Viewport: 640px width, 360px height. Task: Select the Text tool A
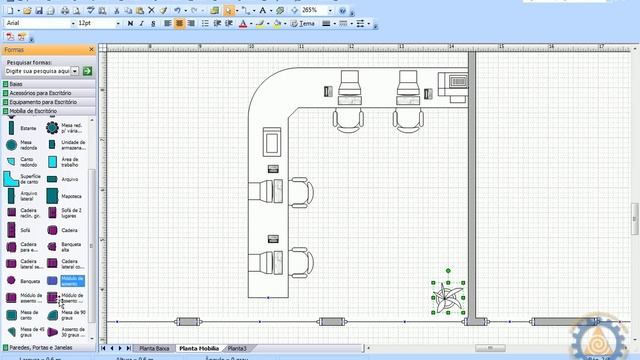(x=263, y=11)
